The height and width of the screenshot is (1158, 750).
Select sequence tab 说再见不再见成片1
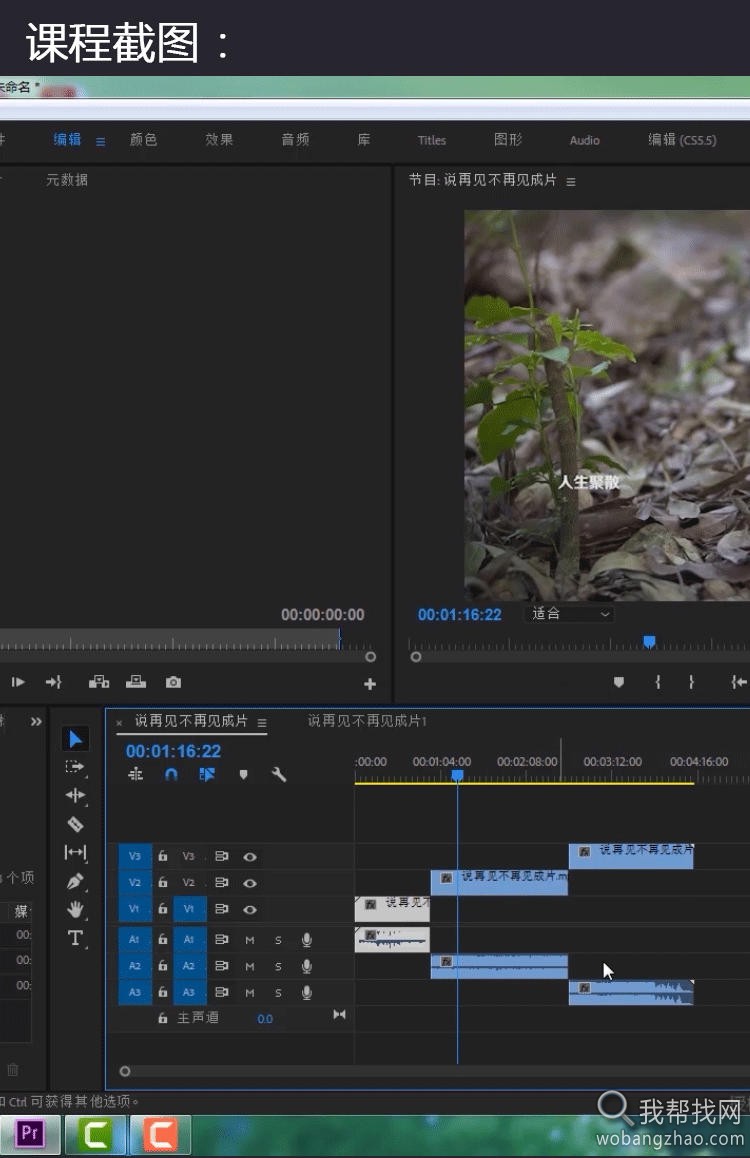tap(367, 721)
